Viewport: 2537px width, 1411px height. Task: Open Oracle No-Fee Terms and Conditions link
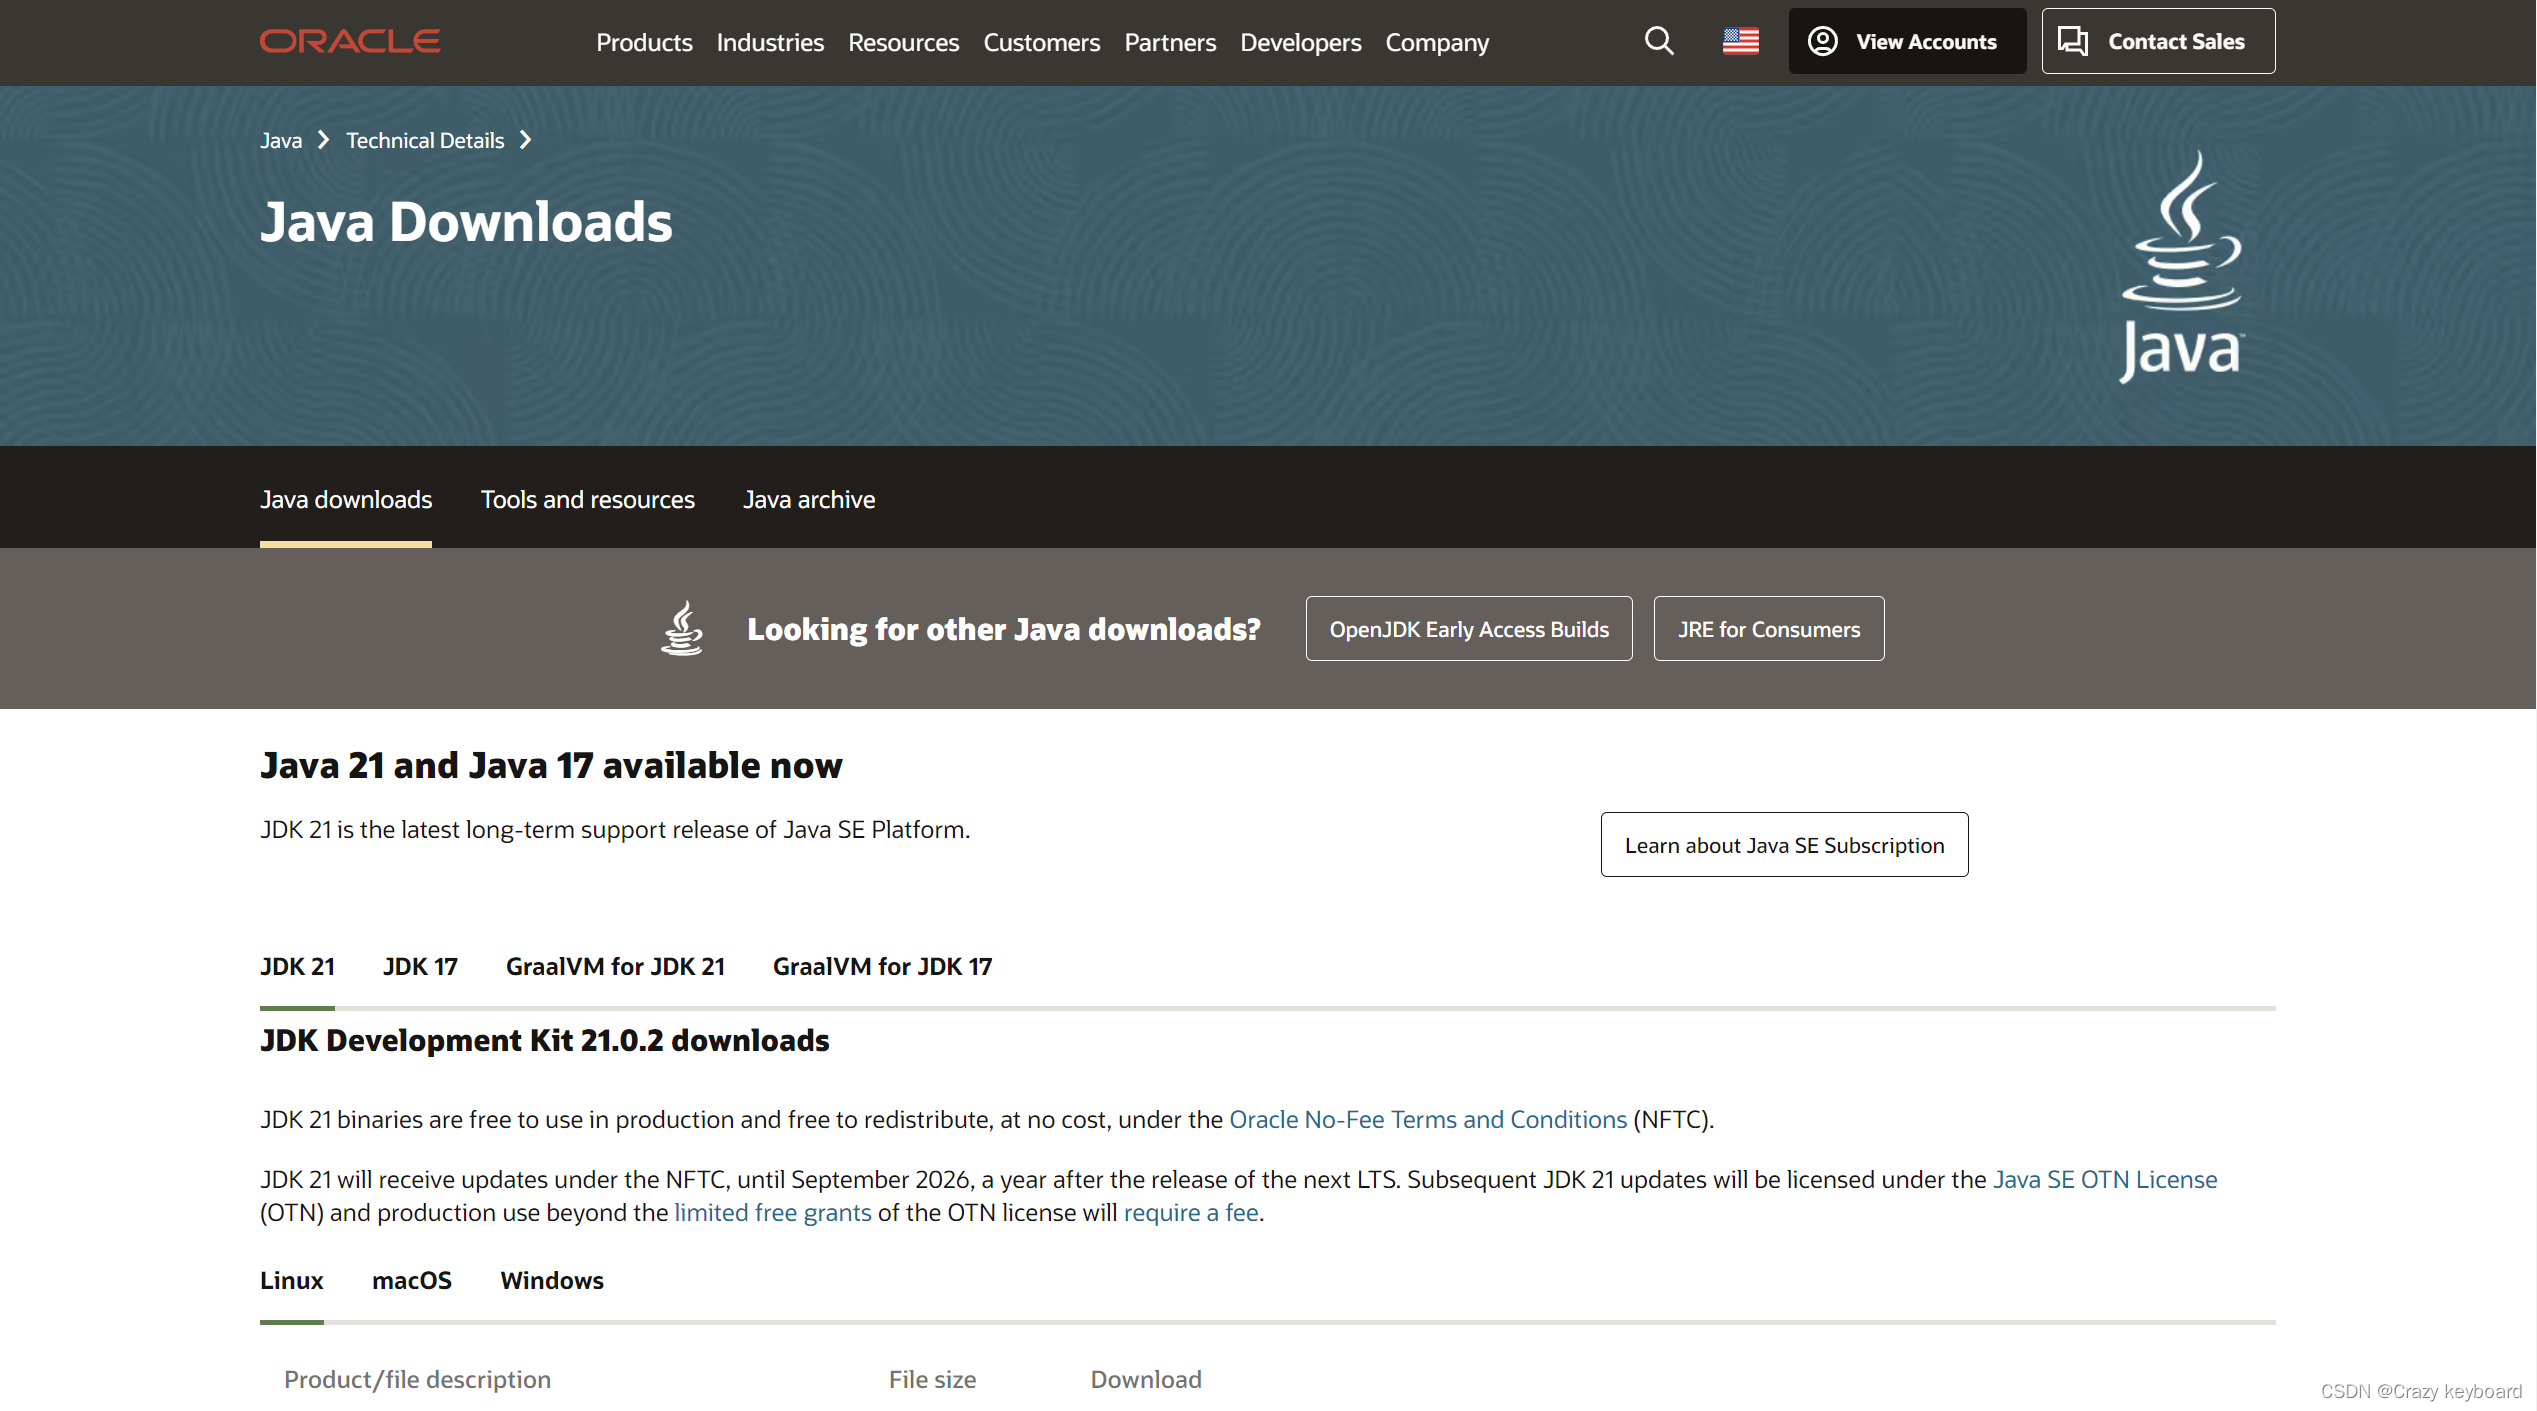click(x=1428, y=1119)
